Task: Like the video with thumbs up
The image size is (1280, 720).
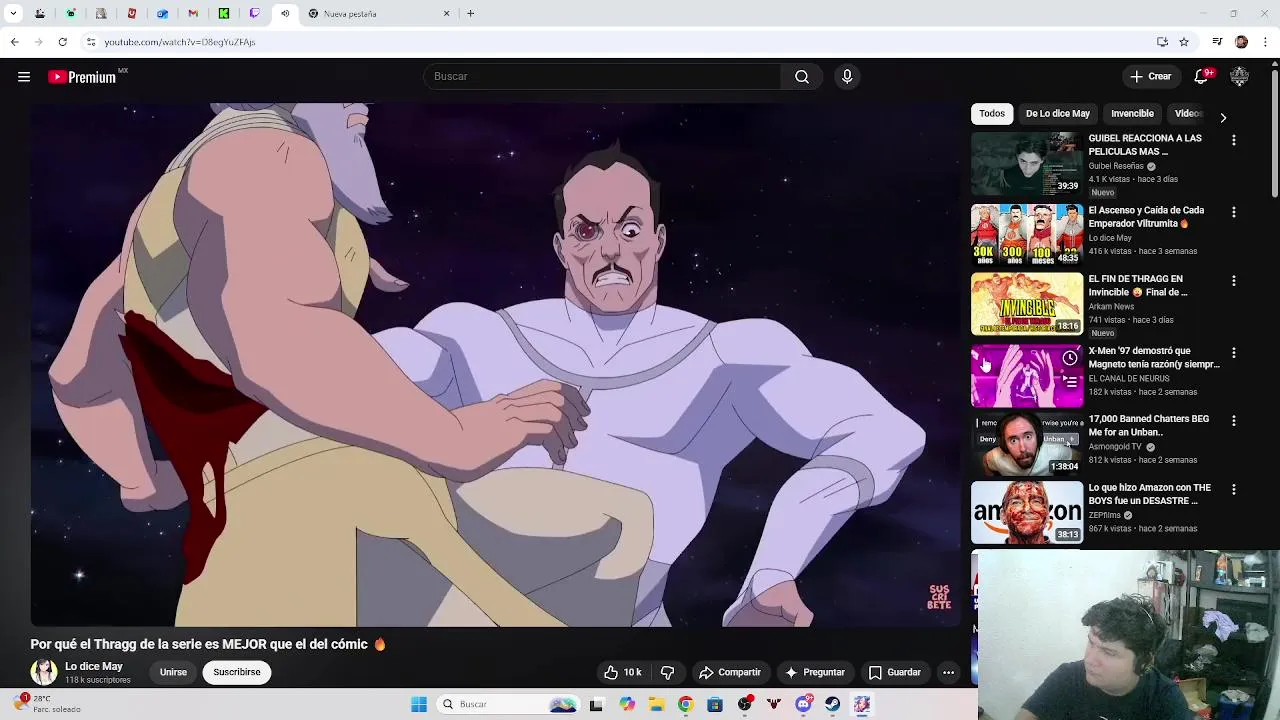Action: [x=622, y=672]
